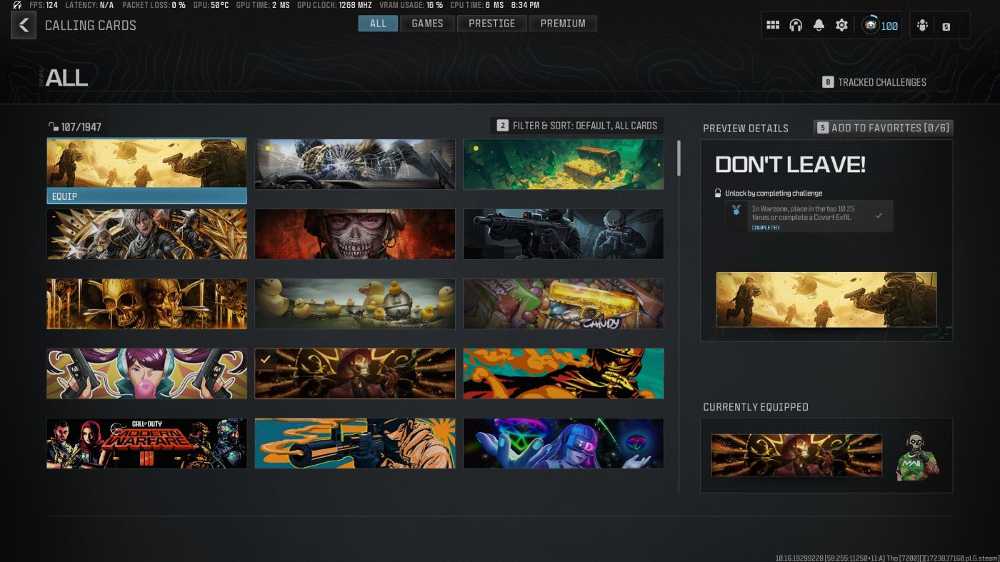Click the FPS 124 overlay readout
1000x562 pixels.
43,5
